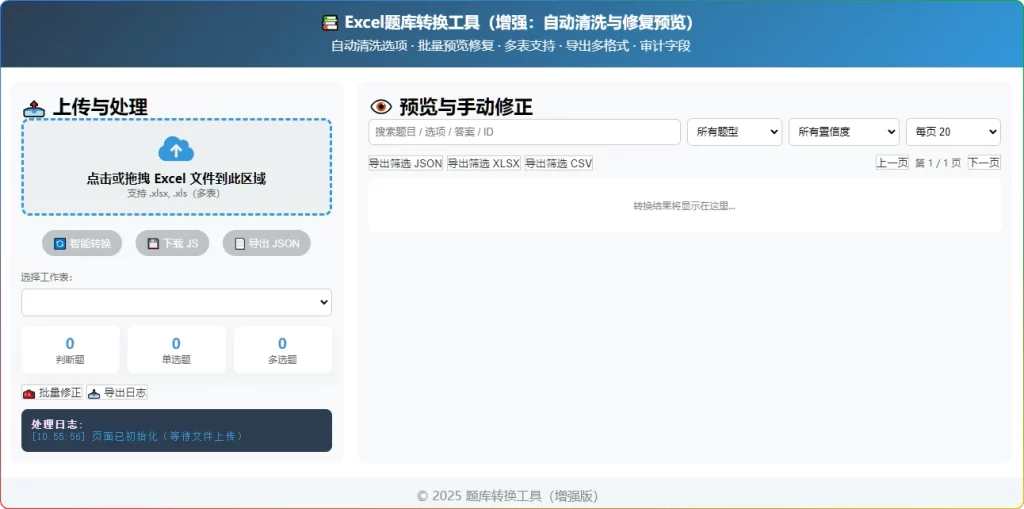Go to the previous page with 上一页
Viewport: 1024px width, 509px height.
892,163
